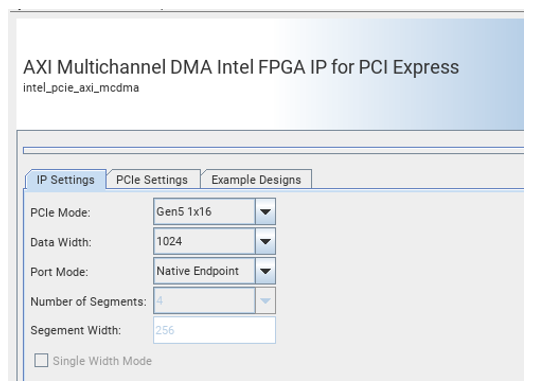Click the Port Mode dropdown arrow
This screenshot has height=388, width=537.
click(x=265, y=271)
